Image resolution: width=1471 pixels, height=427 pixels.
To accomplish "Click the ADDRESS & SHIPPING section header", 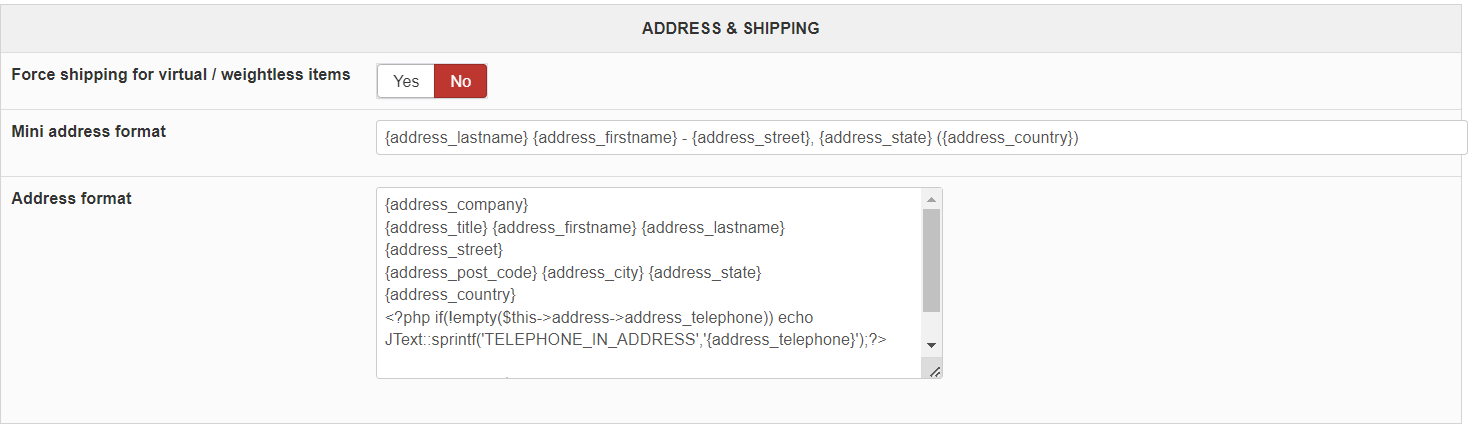I will [730, 29].
